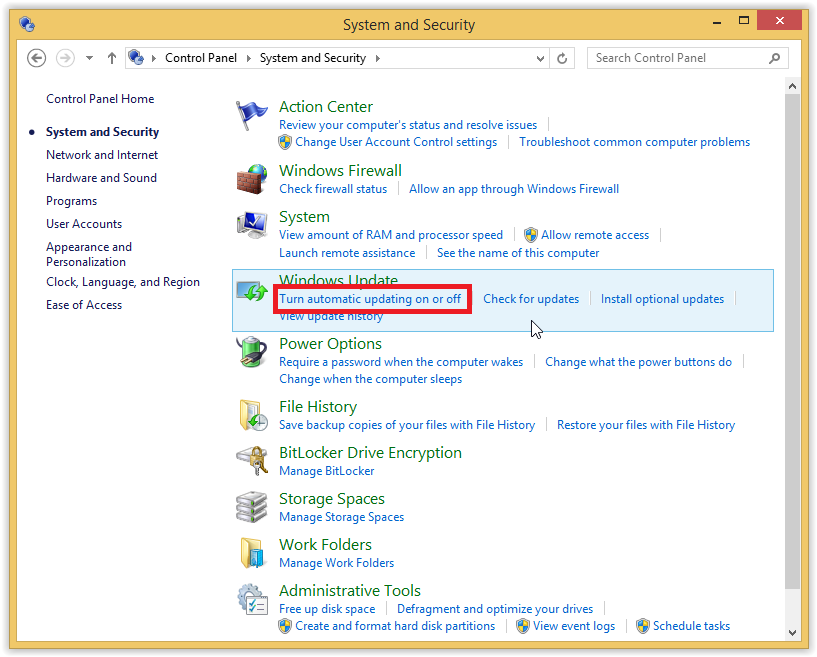The height and width of the screenshot is (657, 817).
Task: Defragment and optimize your drives
Action: coord(495,609)
